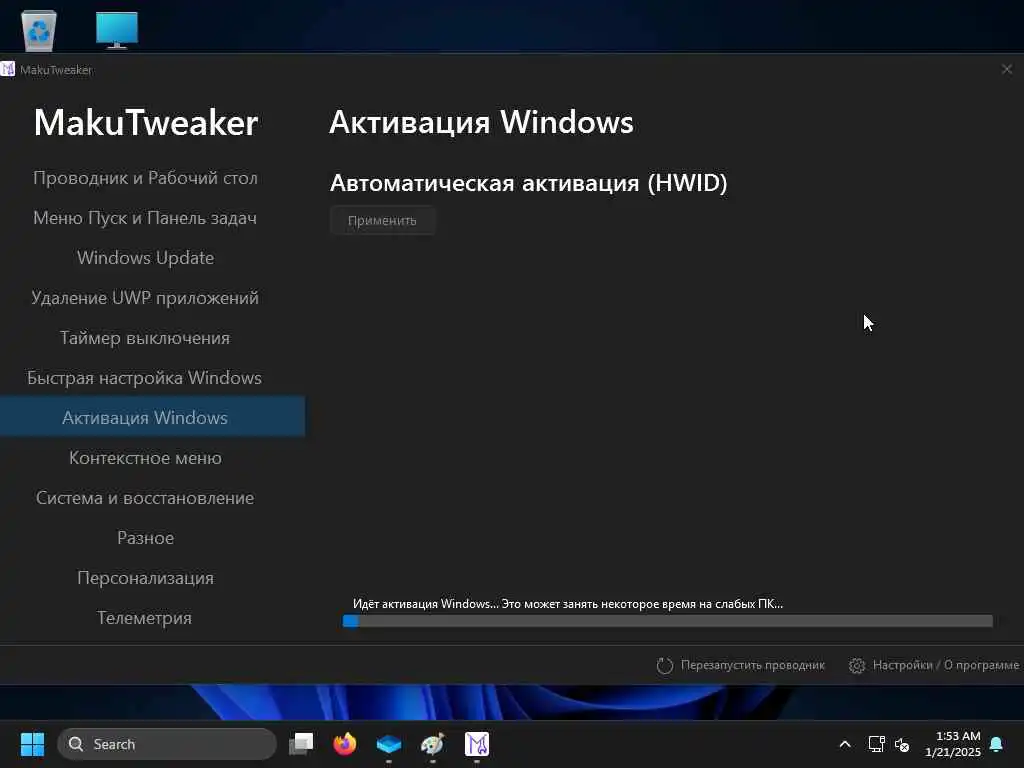The height and width of the screenshot is (768, 1024).
Task: Click the taskbar Search field
Action: click(x=167, y=744)
